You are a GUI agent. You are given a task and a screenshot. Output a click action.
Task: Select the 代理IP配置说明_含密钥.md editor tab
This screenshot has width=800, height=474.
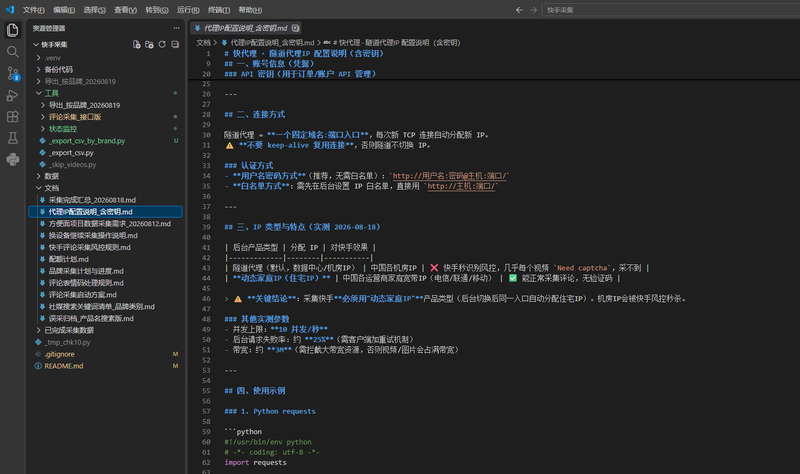(x=245, y=28)
